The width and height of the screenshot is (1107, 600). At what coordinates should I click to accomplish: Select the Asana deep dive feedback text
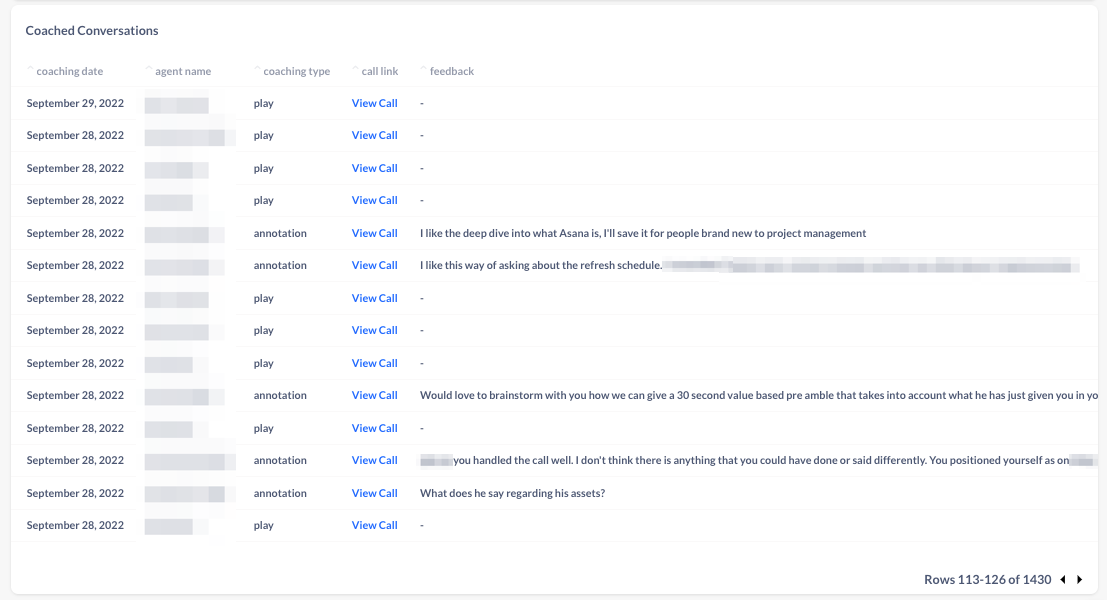(642, 233)
